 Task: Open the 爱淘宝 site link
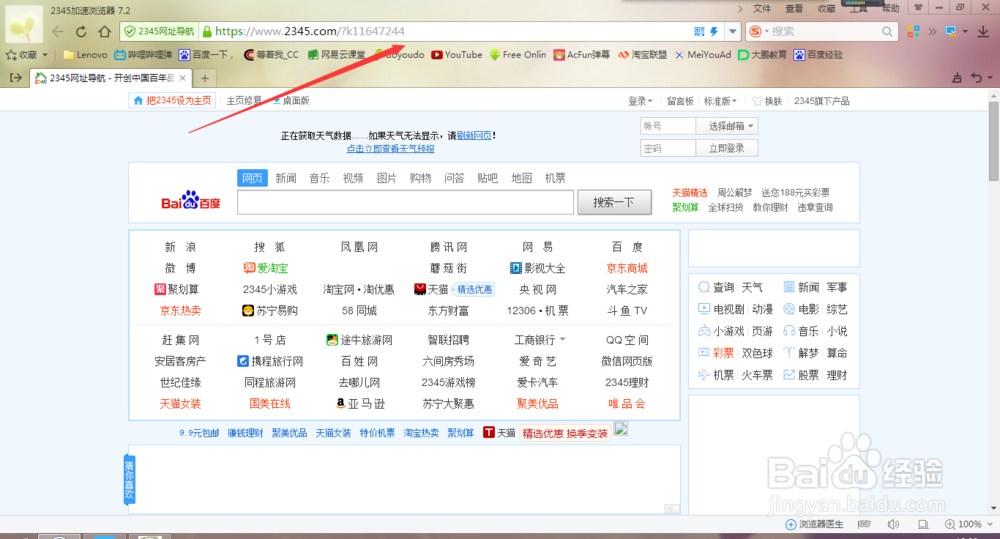point(266,269)
